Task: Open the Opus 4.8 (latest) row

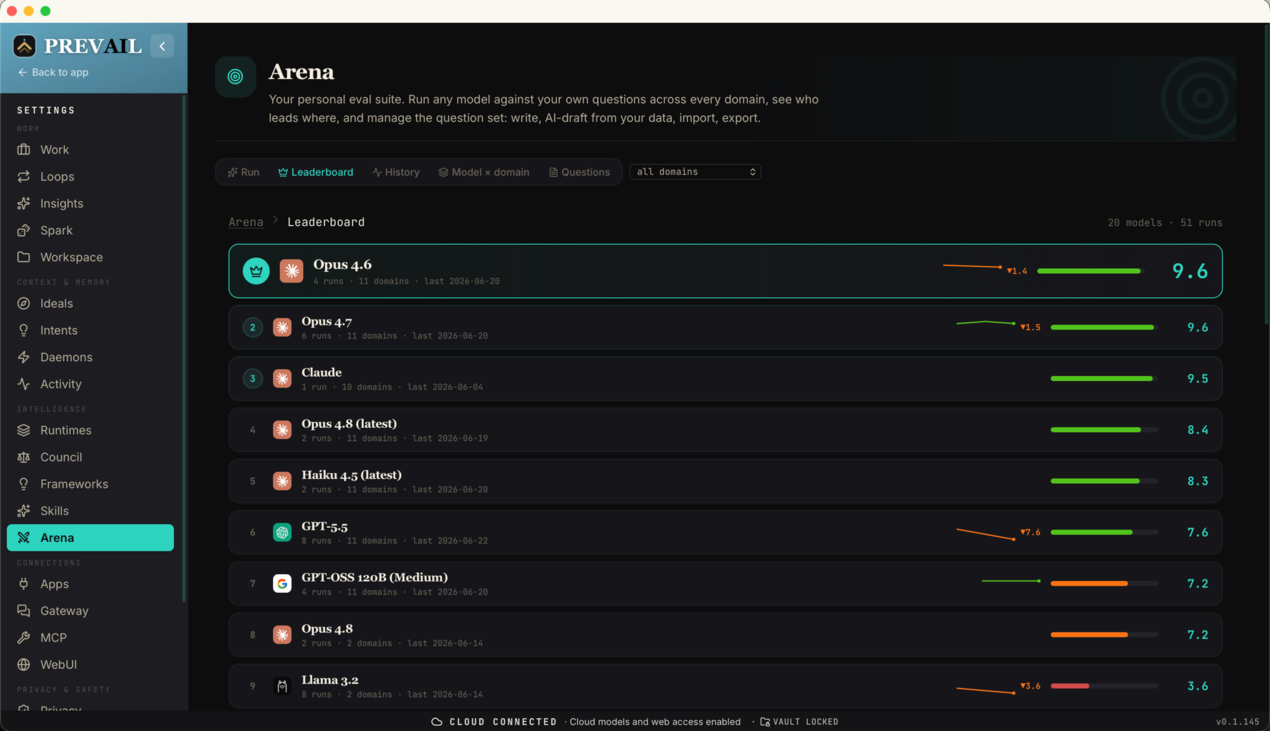Action: (725, 430)
